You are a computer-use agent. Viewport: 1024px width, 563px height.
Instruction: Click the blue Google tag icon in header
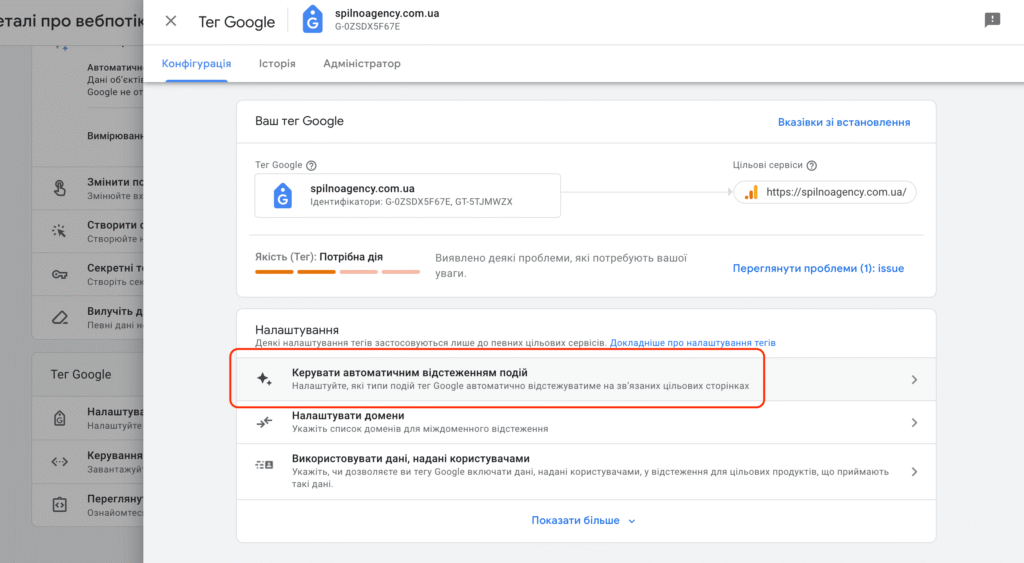click(x=312, y=20)
